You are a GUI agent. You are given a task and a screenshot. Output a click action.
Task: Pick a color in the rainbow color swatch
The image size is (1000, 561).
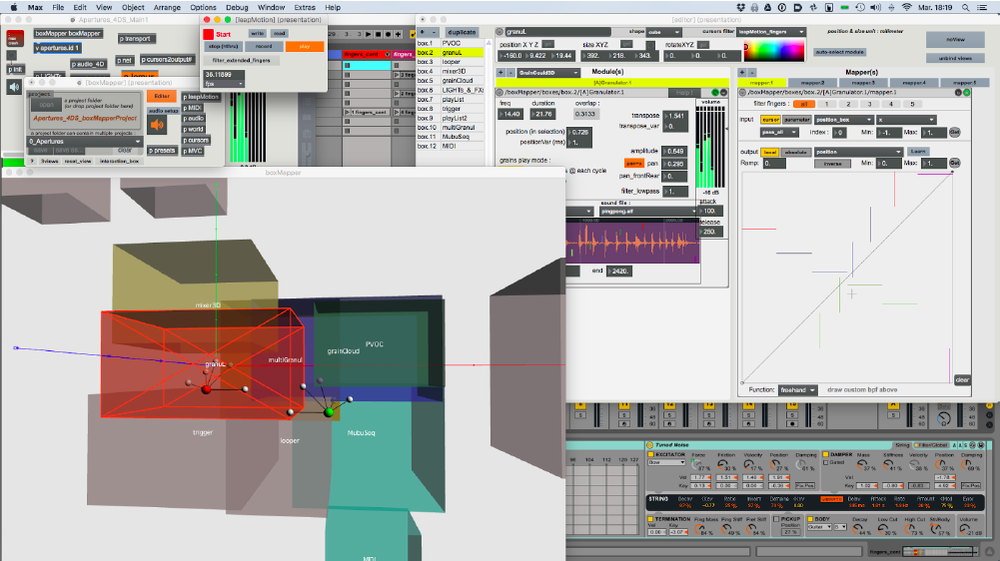774,50
